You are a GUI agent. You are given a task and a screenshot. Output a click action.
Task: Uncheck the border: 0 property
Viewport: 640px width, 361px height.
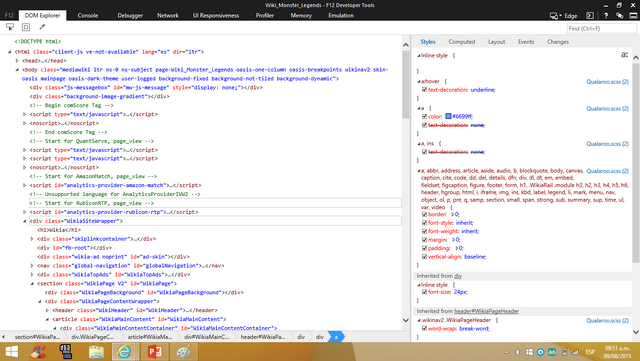[424, 214]
